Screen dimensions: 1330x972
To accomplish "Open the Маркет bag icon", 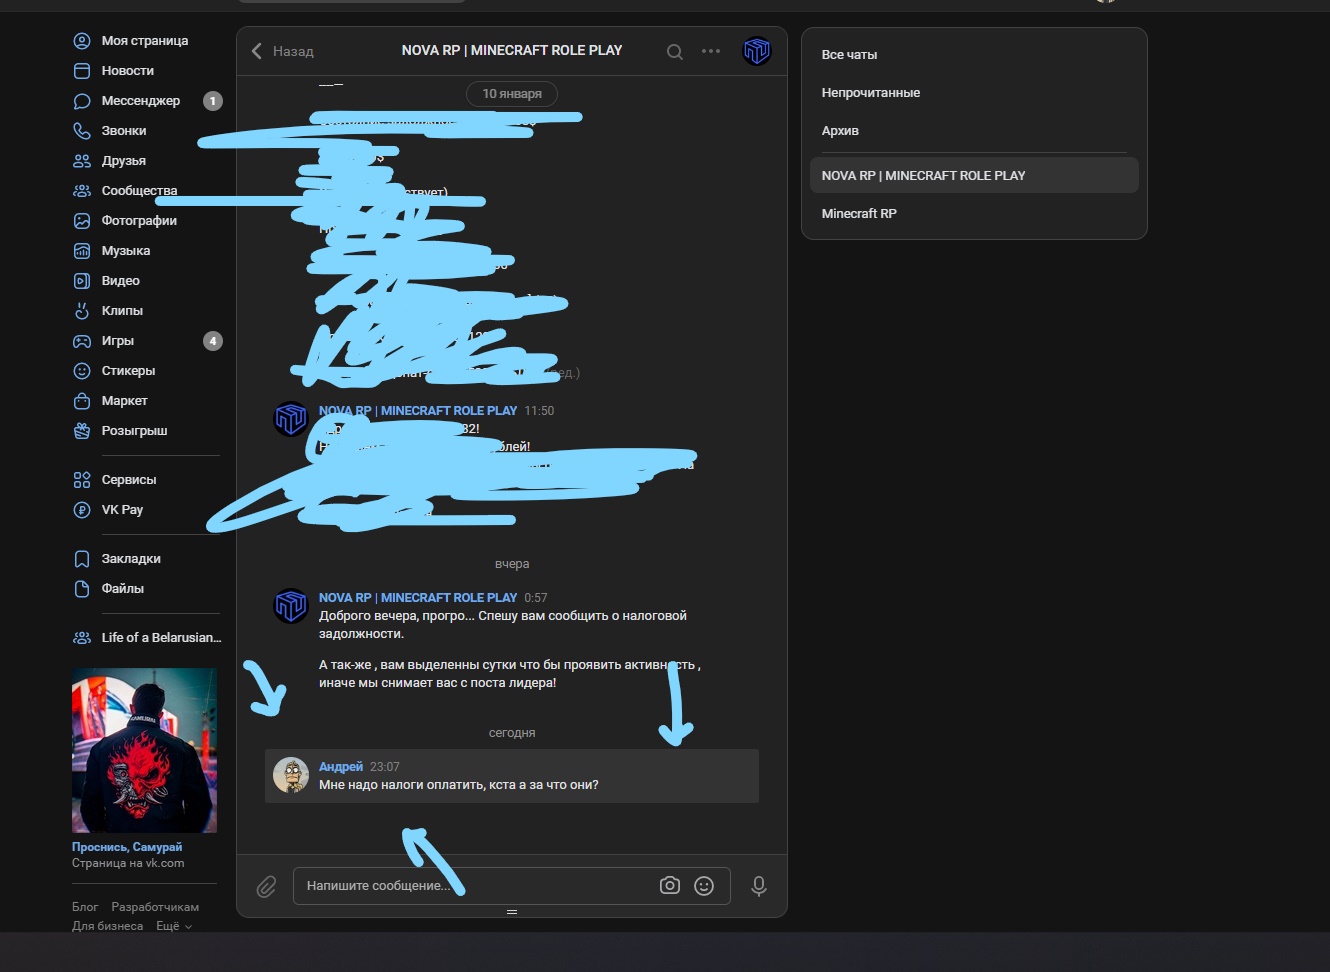I will pyautogui.click(x=82, y=401).
